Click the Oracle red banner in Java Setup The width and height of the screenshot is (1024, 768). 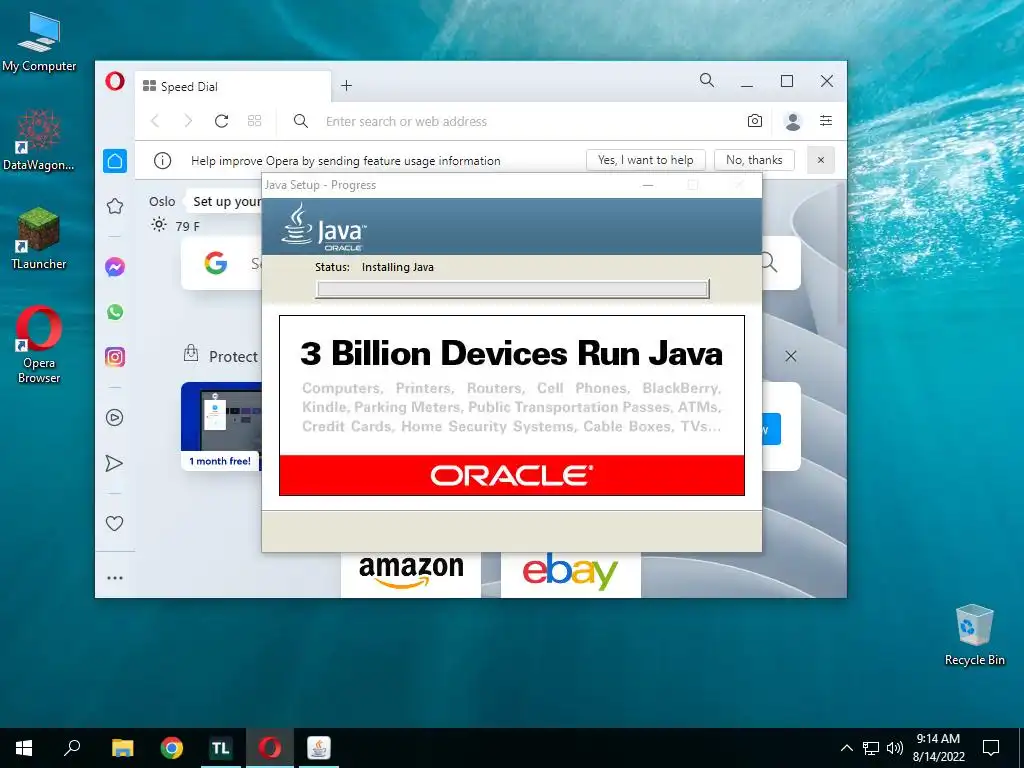click(512, 475)
